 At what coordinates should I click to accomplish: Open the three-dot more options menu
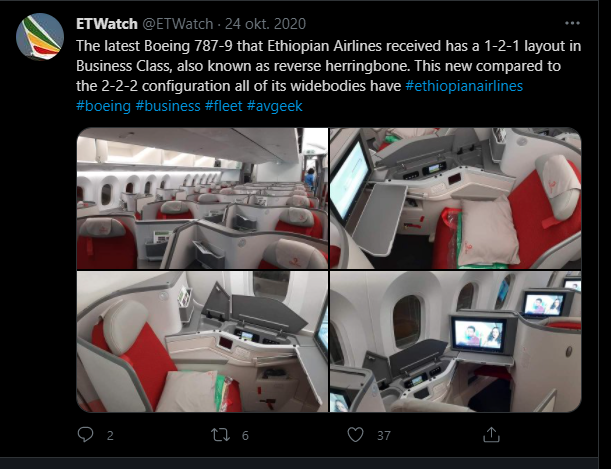(x=572, y=23)
